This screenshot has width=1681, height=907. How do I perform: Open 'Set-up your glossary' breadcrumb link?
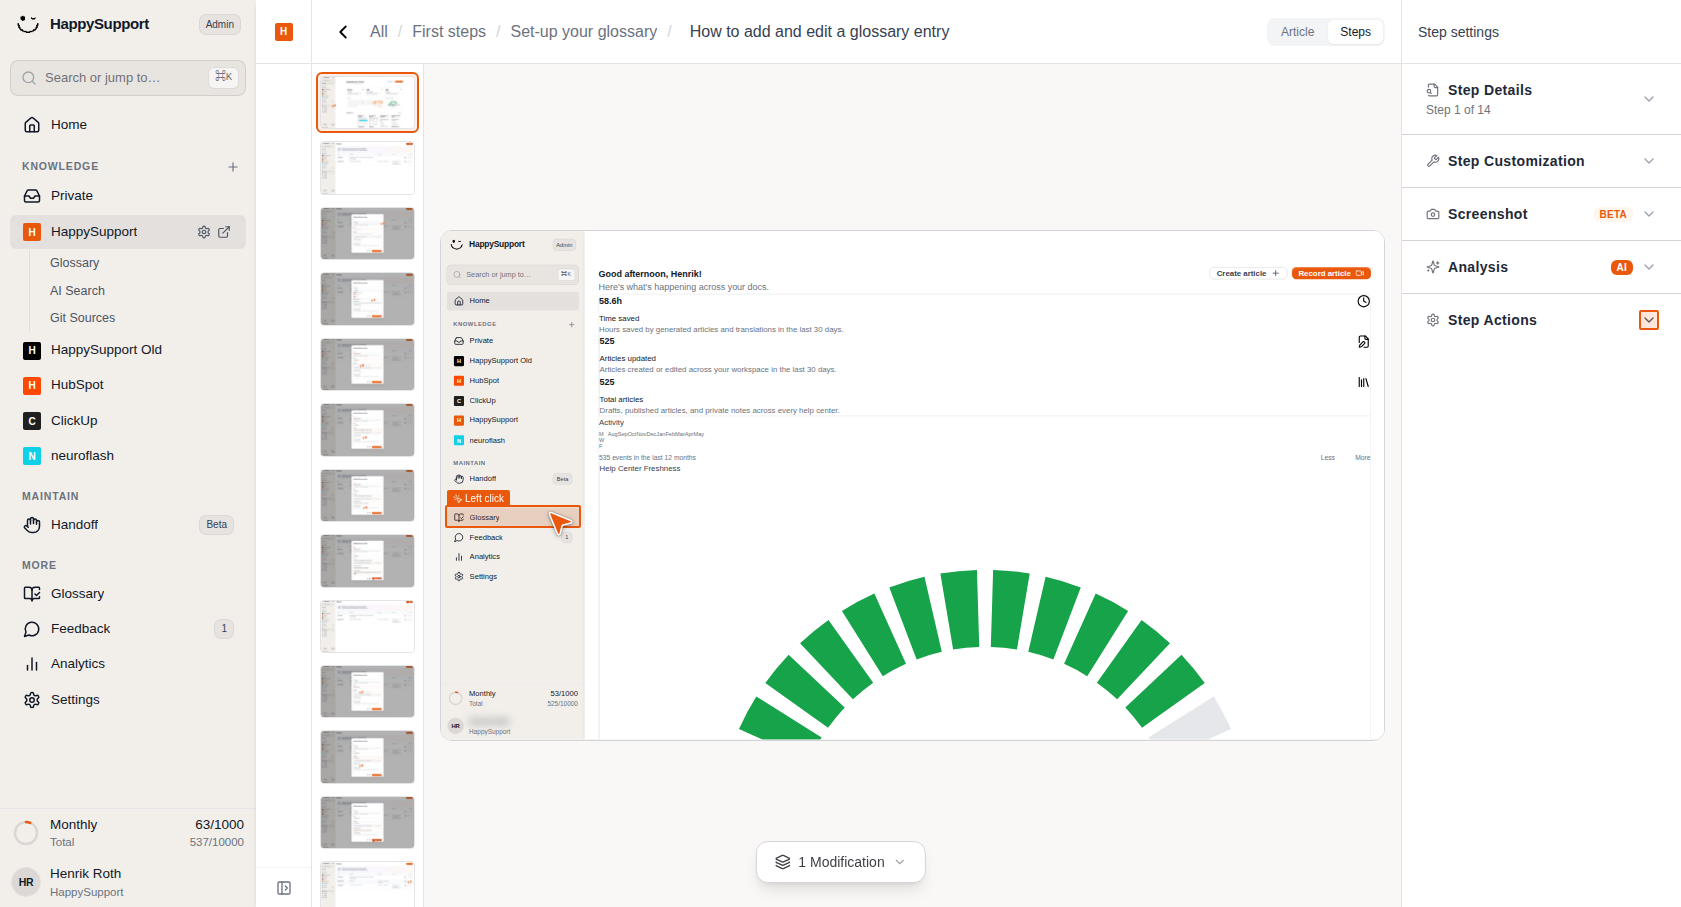pyautogui.click(x=583, y=32)
